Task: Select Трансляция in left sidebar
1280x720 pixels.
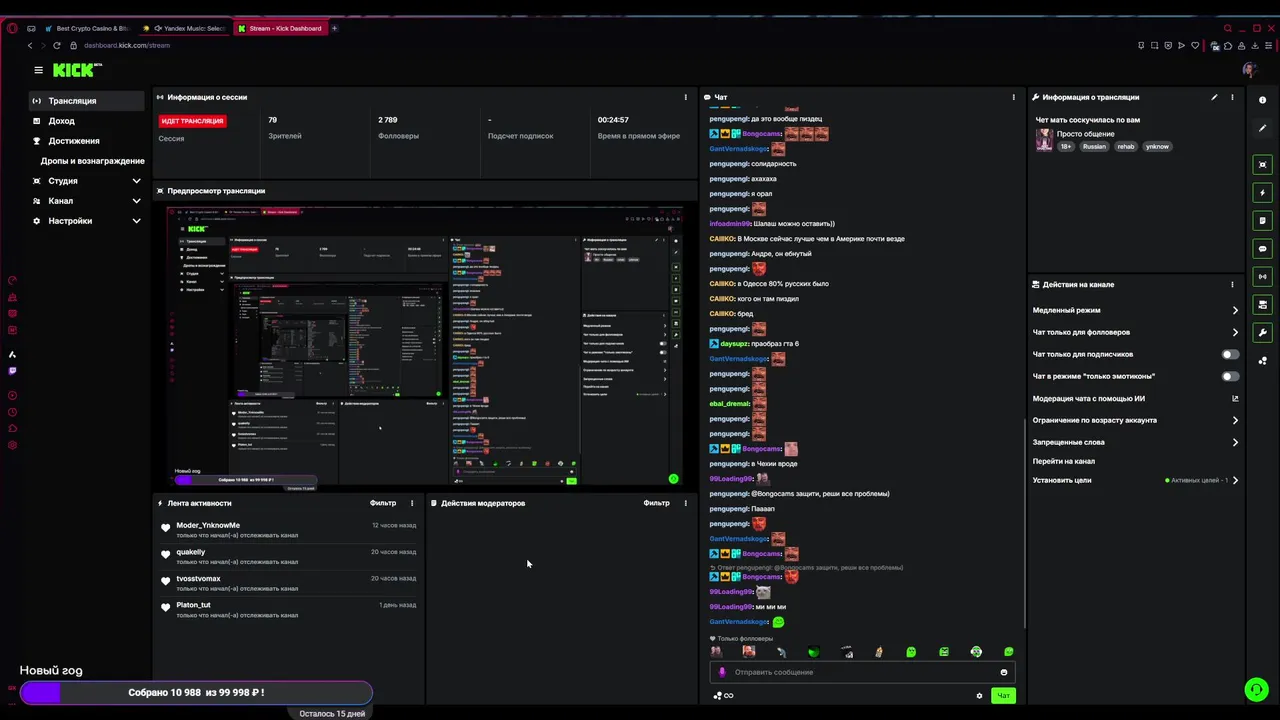Action: click(x=87, y=101)
